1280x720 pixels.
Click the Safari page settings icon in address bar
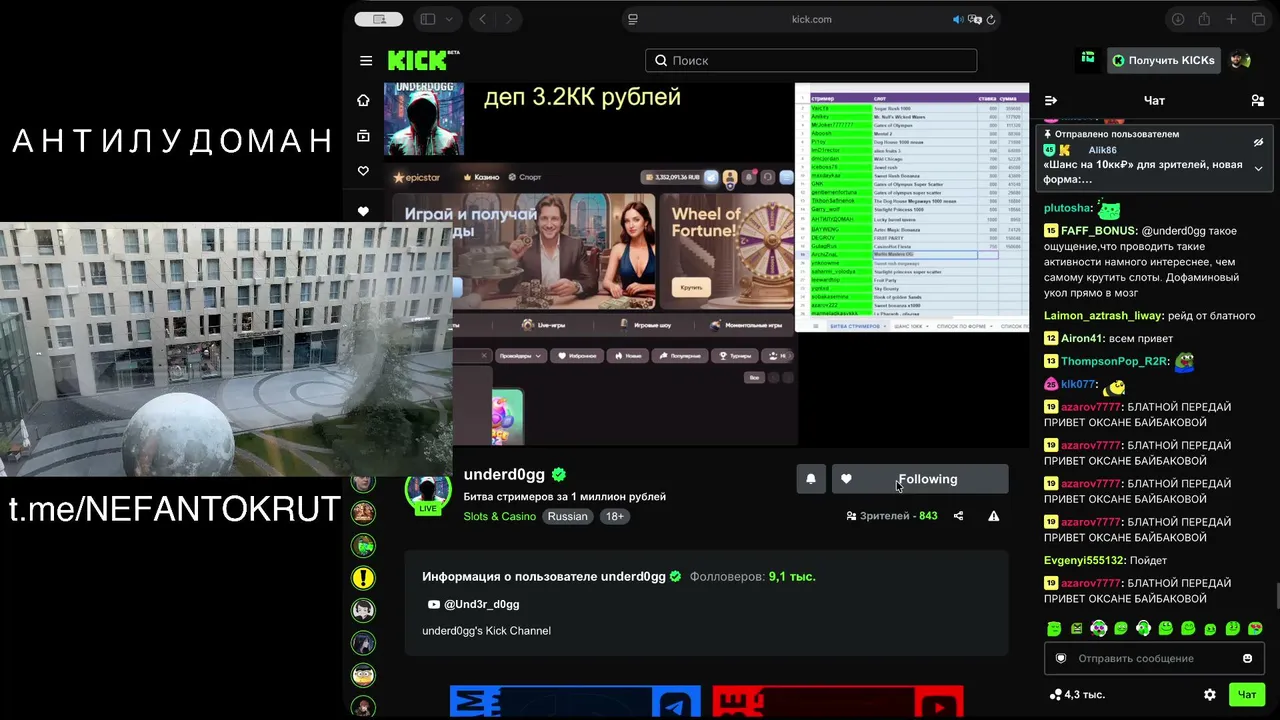(632, 19)
